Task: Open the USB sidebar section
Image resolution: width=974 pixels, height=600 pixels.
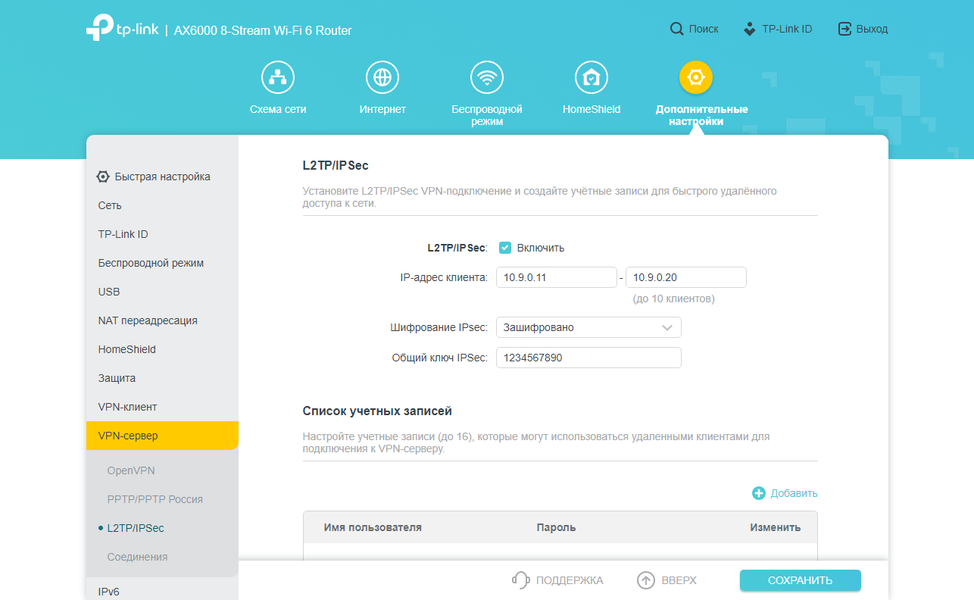Action: click(162, 292)
